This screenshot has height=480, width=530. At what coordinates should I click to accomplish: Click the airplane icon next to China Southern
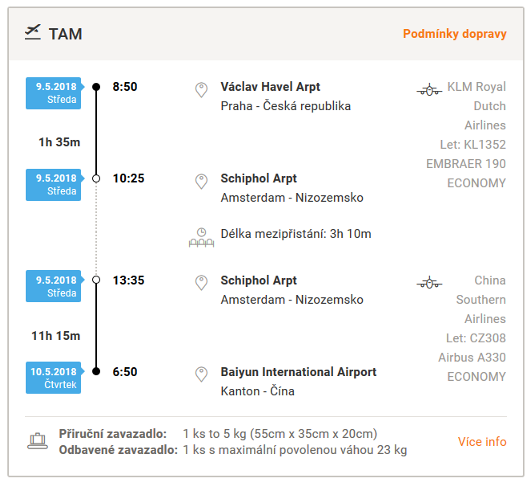(x=429, y=283)
